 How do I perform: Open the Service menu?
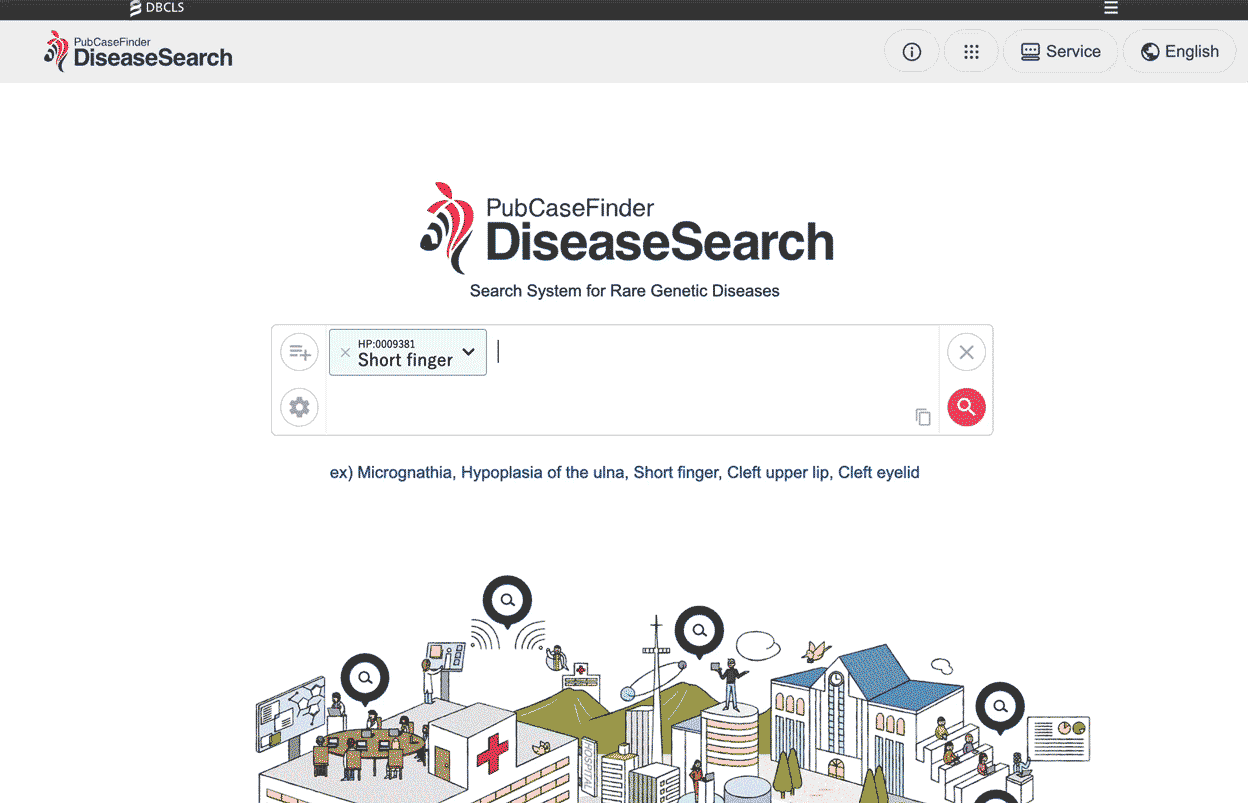click(1061, 52)
